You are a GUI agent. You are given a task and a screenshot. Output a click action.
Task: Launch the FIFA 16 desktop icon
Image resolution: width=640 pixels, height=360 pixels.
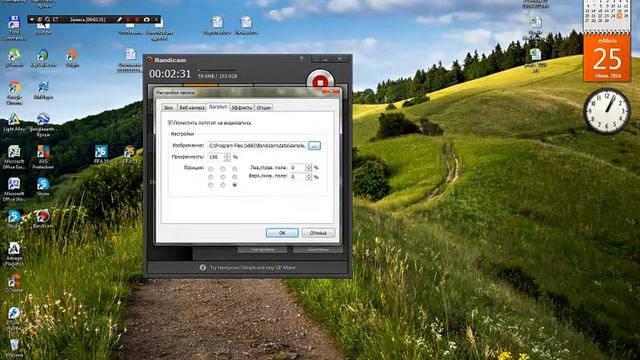coord(101,155)
